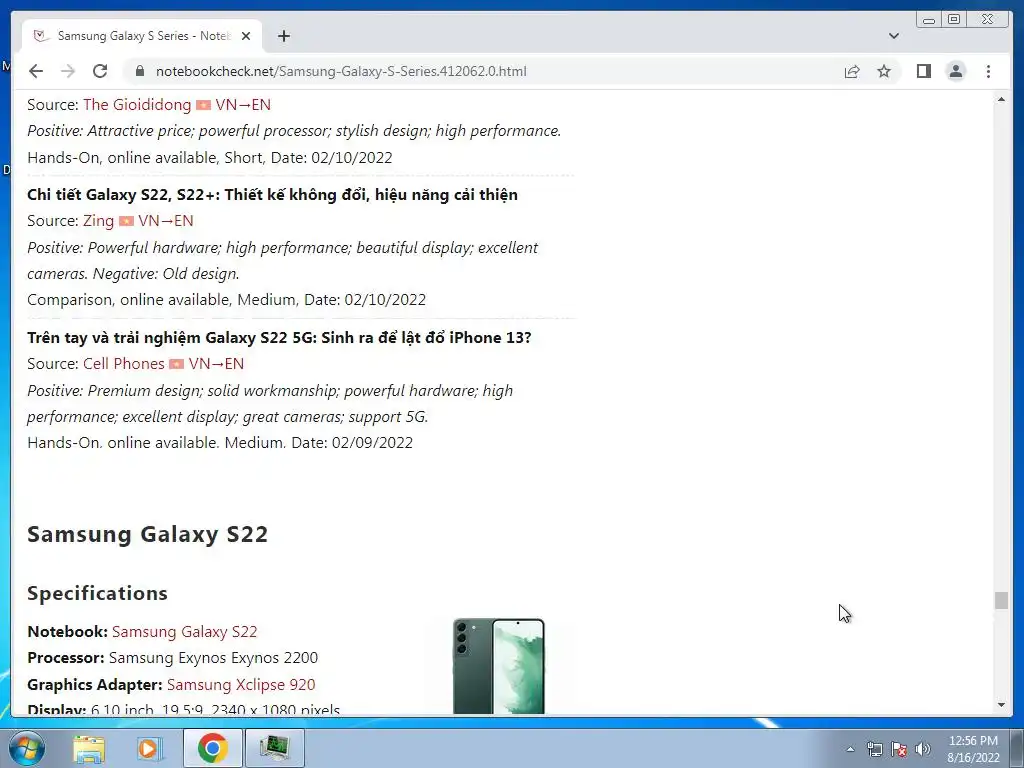The image size is (1024, 768).
Task: Select the Samsung Galaxy S Series tab
Action: click(142, 36)
